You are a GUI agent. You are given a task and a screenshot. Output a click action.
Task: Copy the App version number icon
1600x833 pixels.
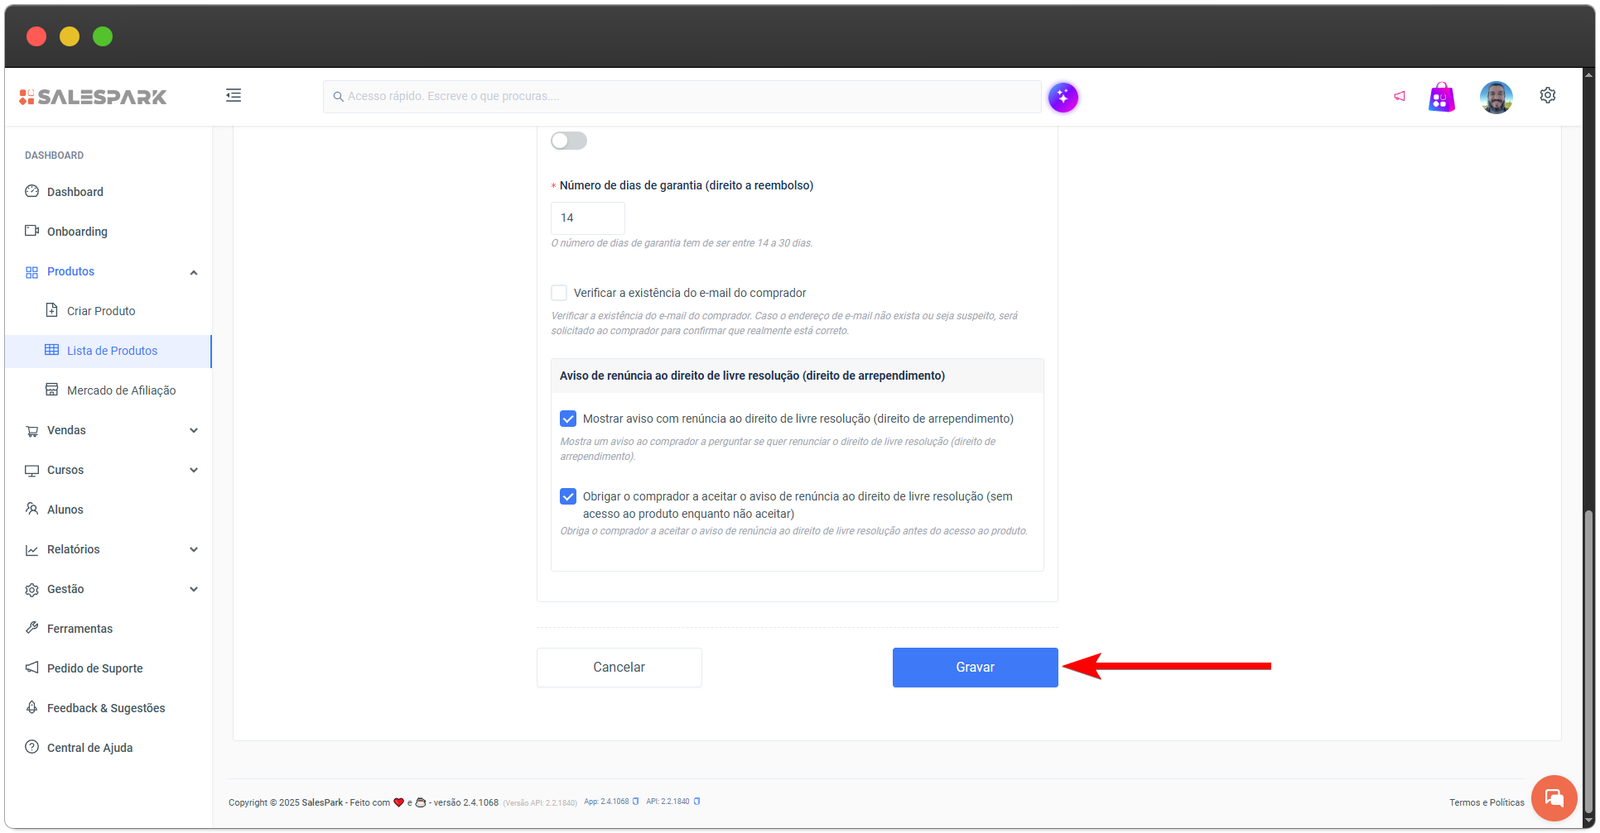click(636, 802)
